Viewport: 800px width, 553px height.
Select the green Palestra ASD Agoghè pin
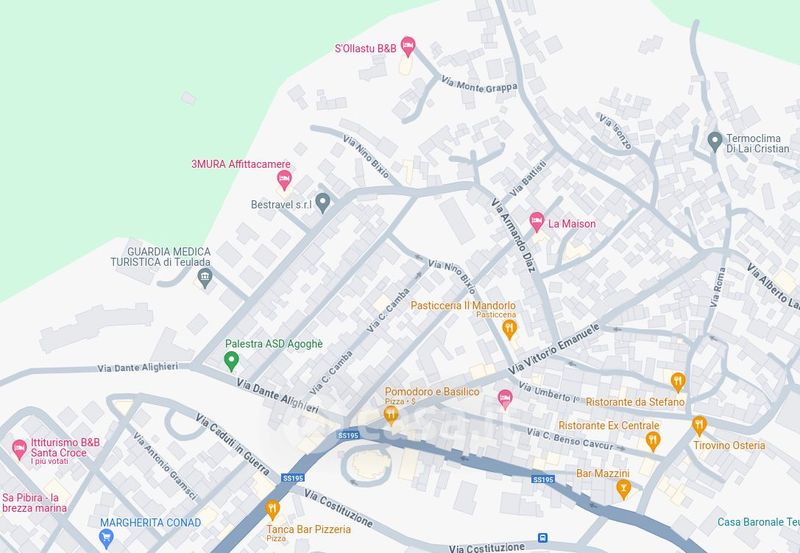click(231, 361)
